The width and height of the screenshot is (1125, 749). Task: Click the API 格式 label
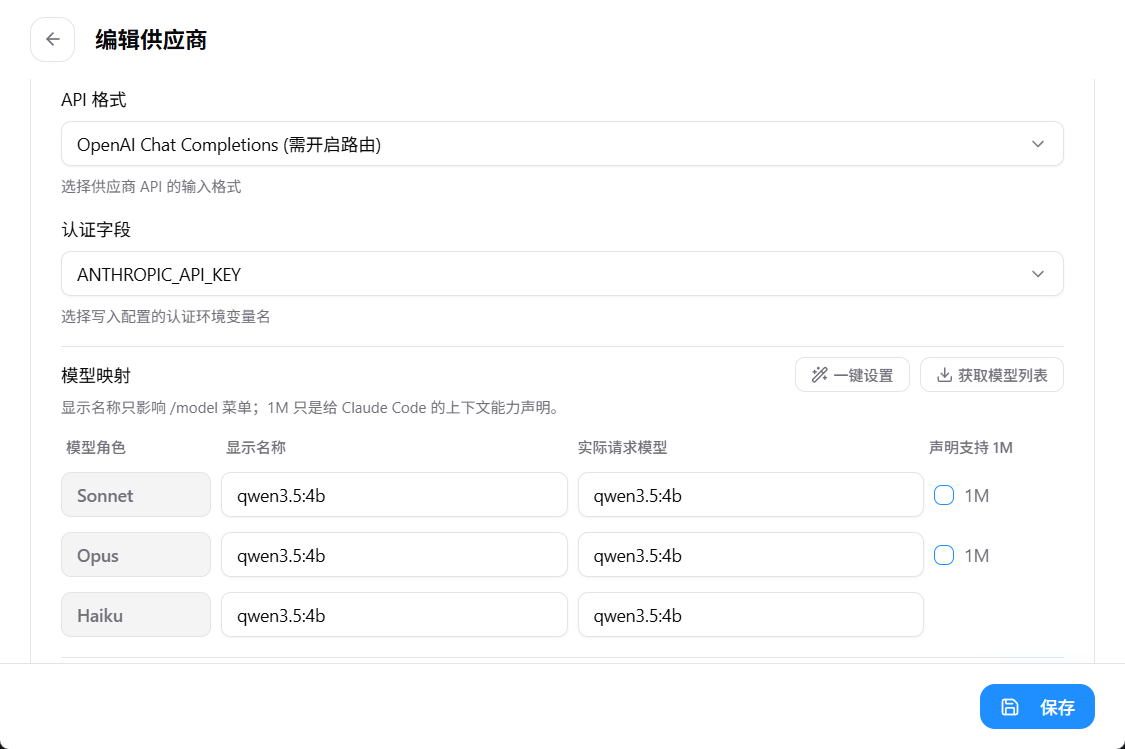tap(93, 100)
